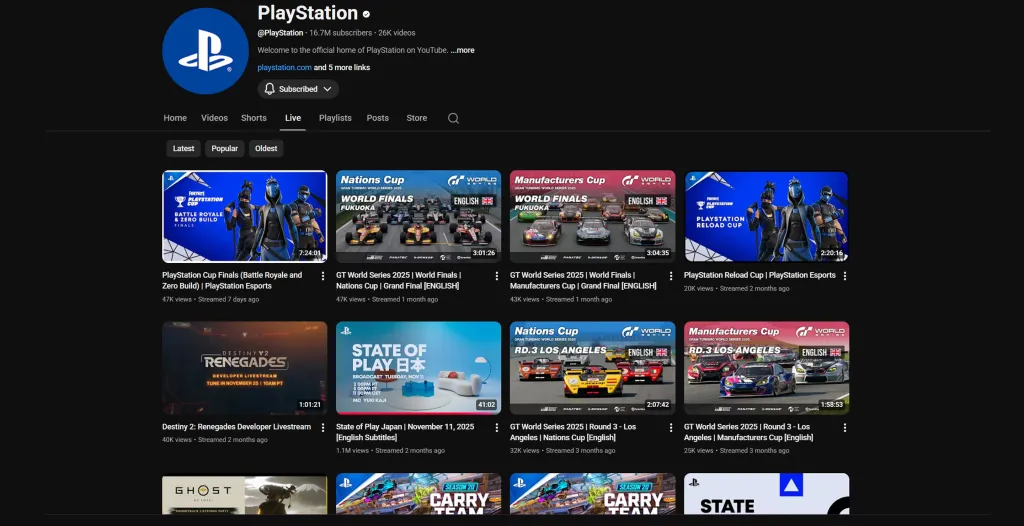This screenshot has height=526, width=1024.
Task: Sort streams by Latest chip
Action: (x=184, y=148)
